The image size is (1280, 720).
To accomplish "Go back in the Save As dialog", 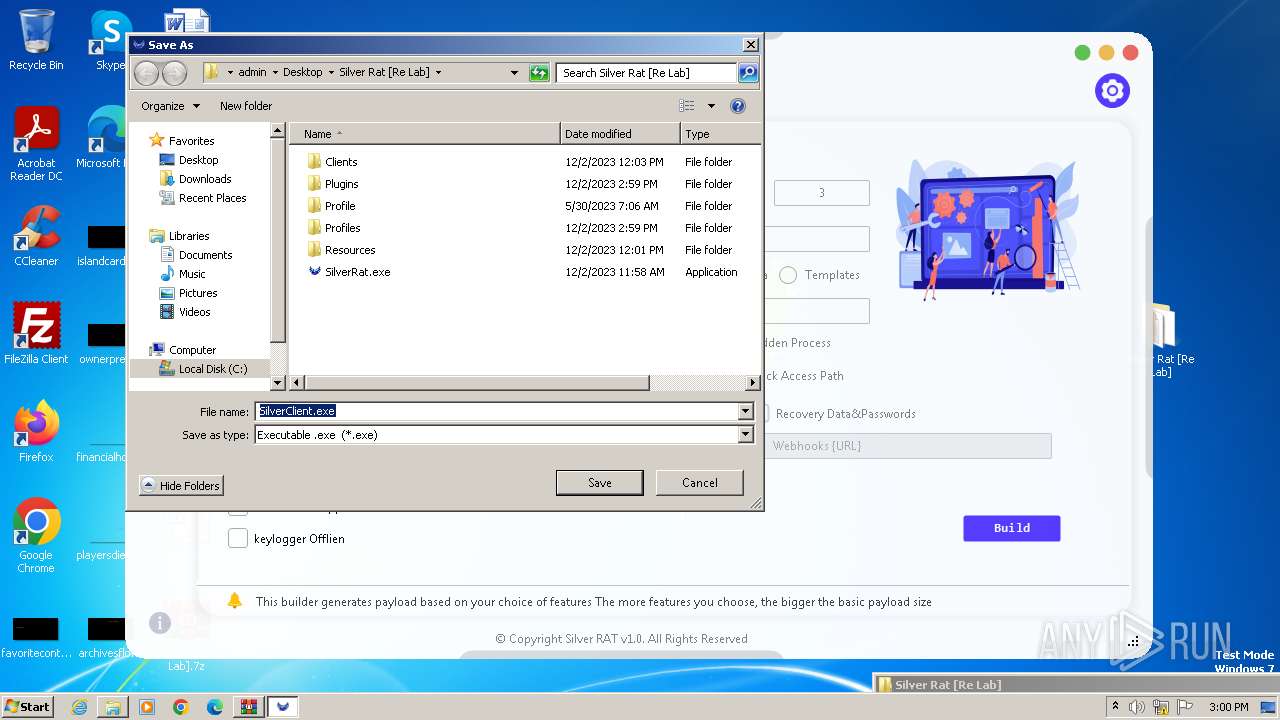I will pos(146,72).
